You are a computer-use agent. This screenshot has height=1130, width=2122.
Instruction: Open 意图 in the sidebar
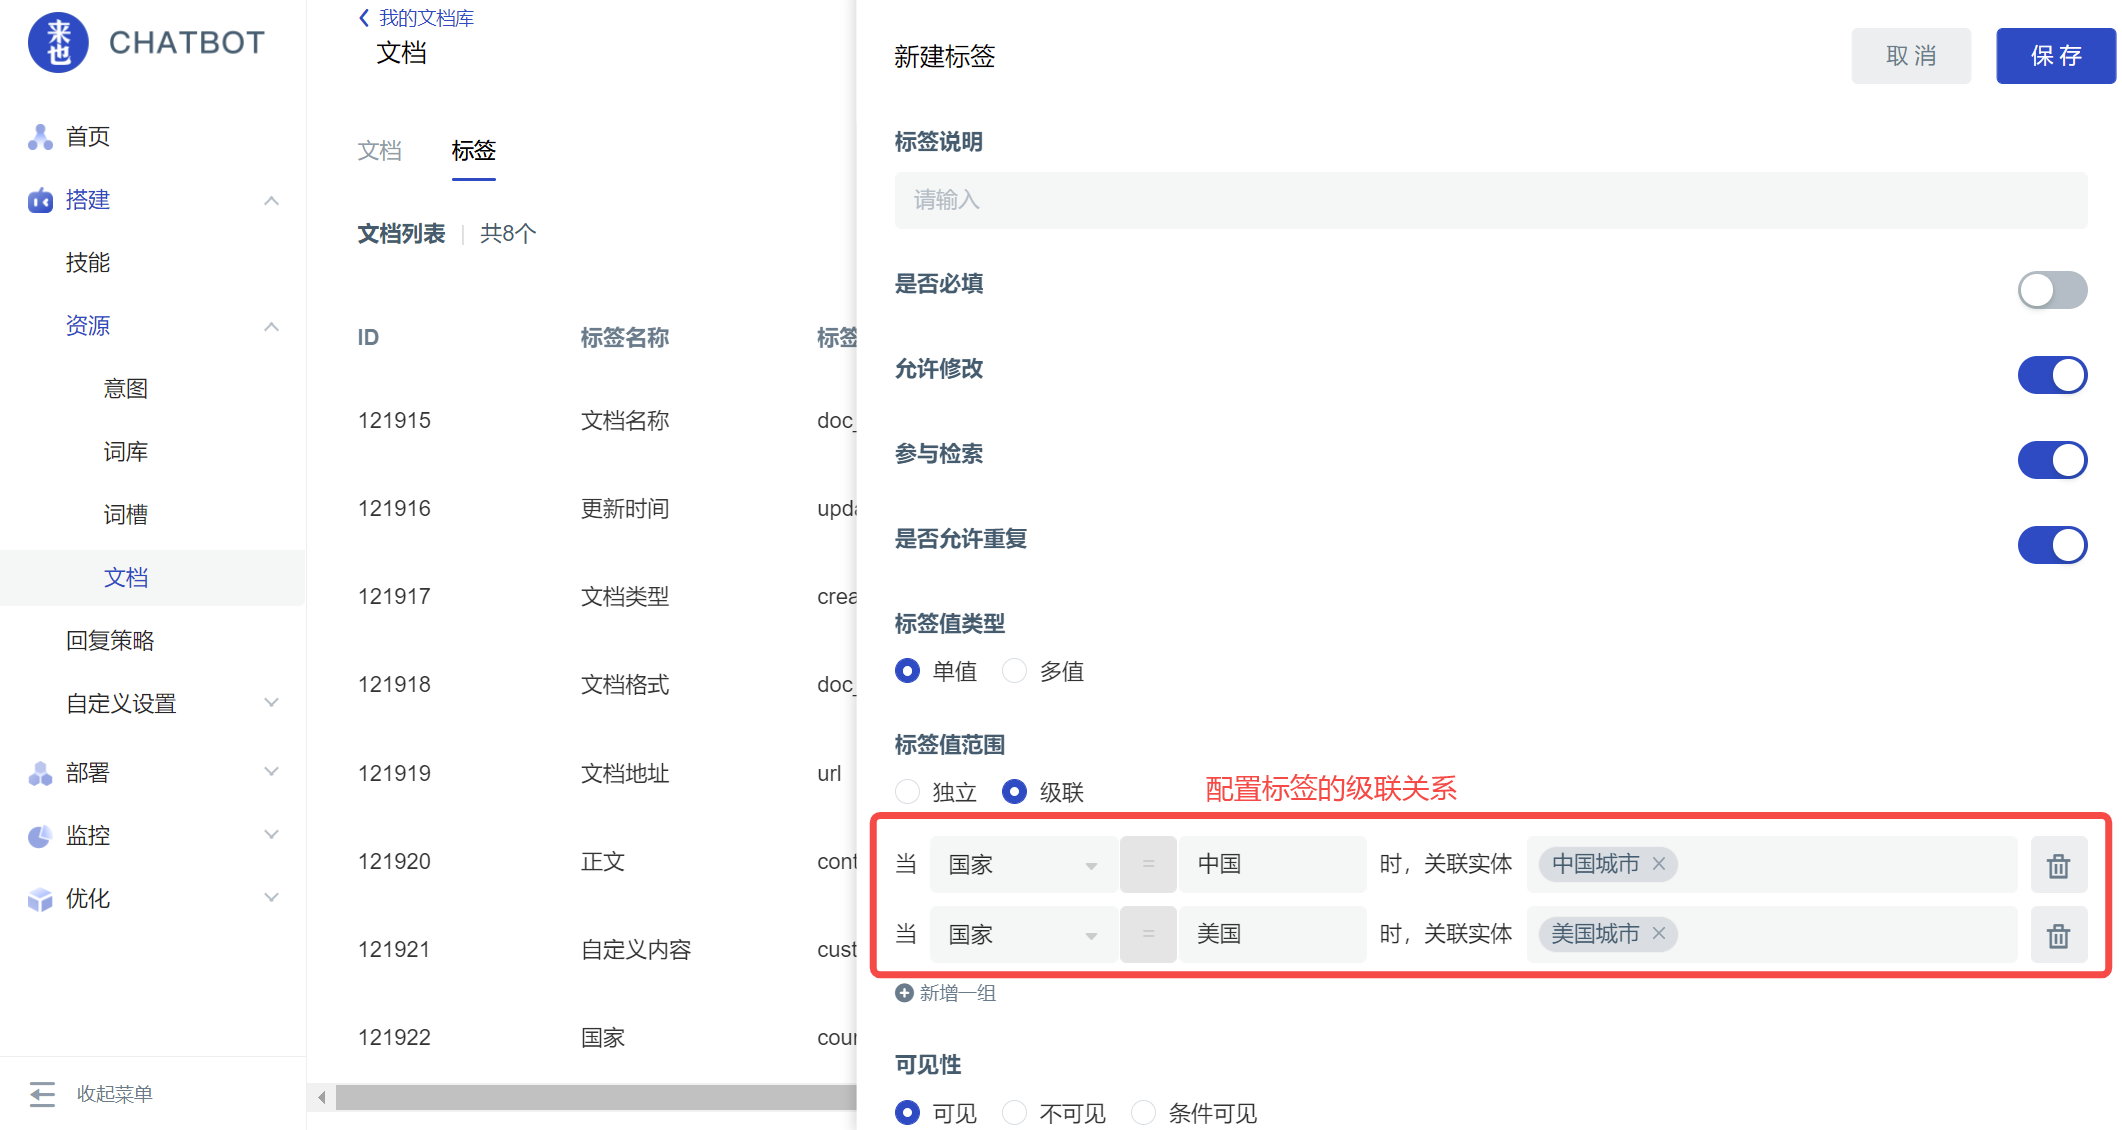pos(126,389)
